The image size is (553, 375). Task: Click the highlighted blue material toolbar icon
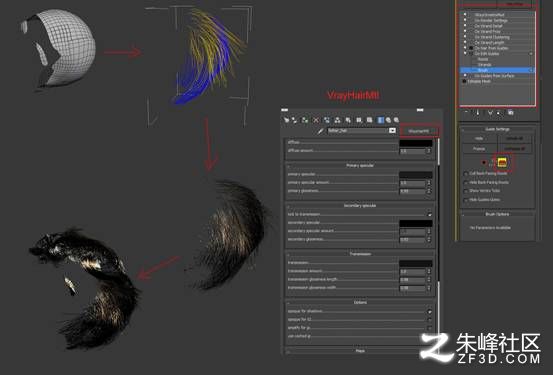pyautogui.click(x=380, y=120)
